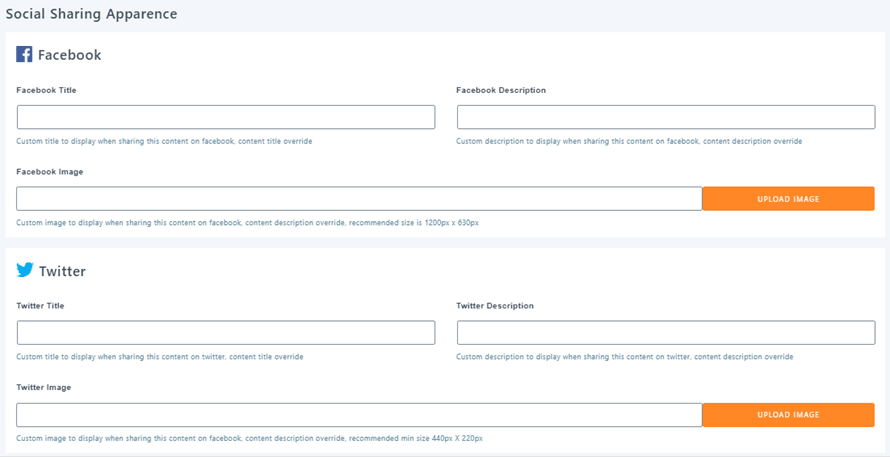Select the Twitter Image path field
This screenshot has height=457, width=890.
(359, 415)
